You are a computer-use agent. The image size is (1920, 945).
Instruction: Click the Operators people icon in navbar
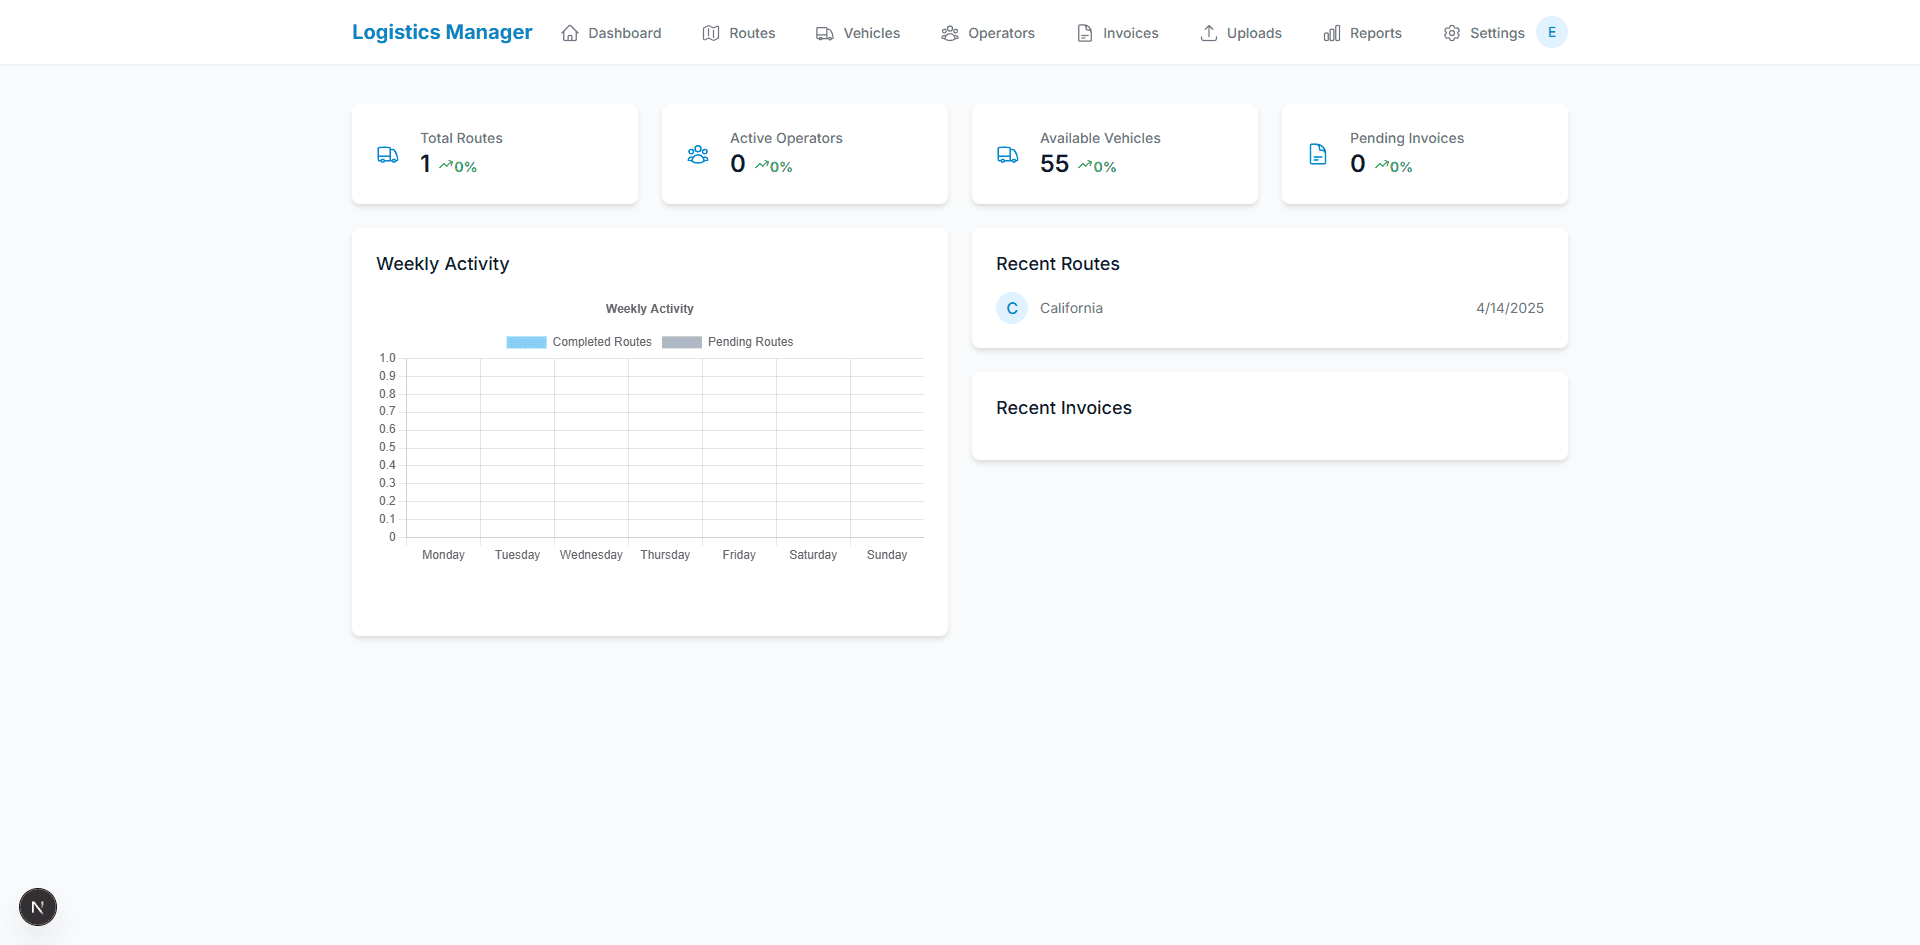[x=950, y=33]
